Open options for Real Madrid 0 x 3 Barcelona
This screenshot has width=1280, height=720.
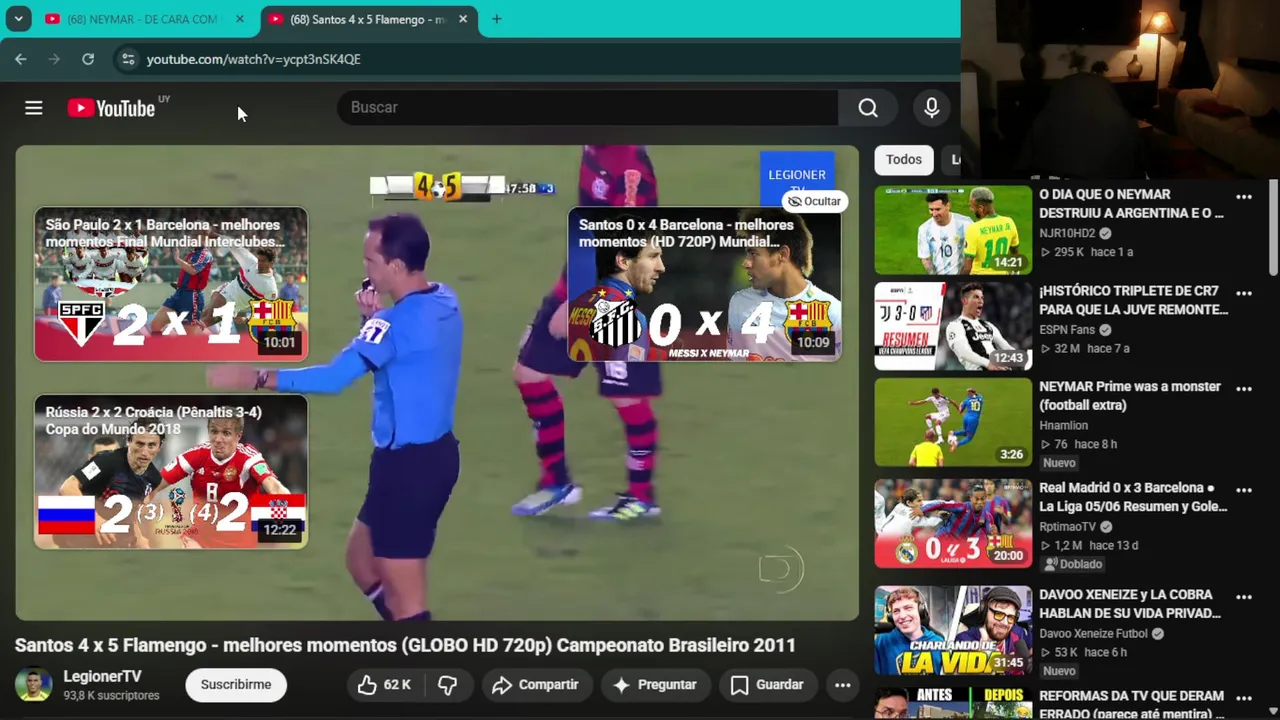pos(1244,491)
